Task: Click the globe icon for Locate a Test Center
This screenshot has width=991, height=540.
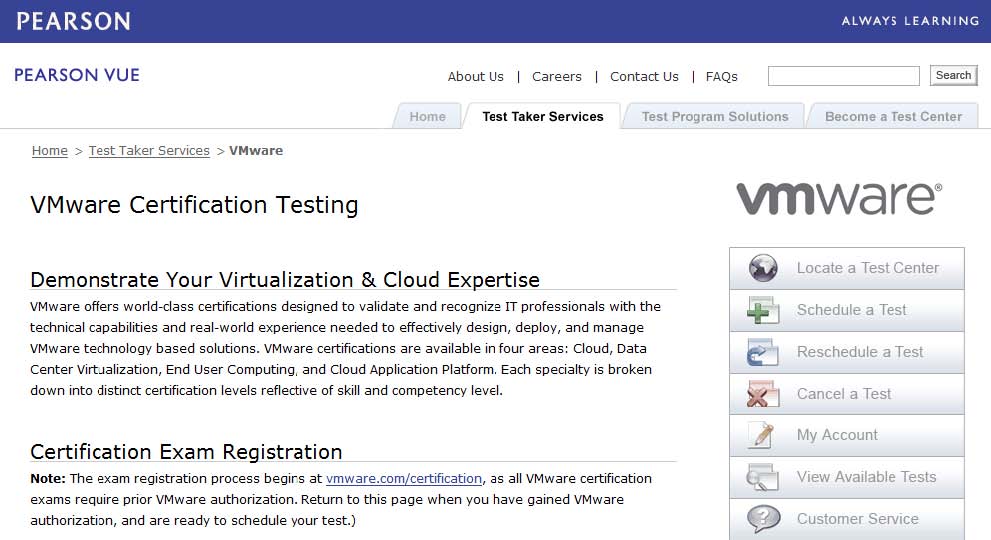Action: tap(763, 268)
